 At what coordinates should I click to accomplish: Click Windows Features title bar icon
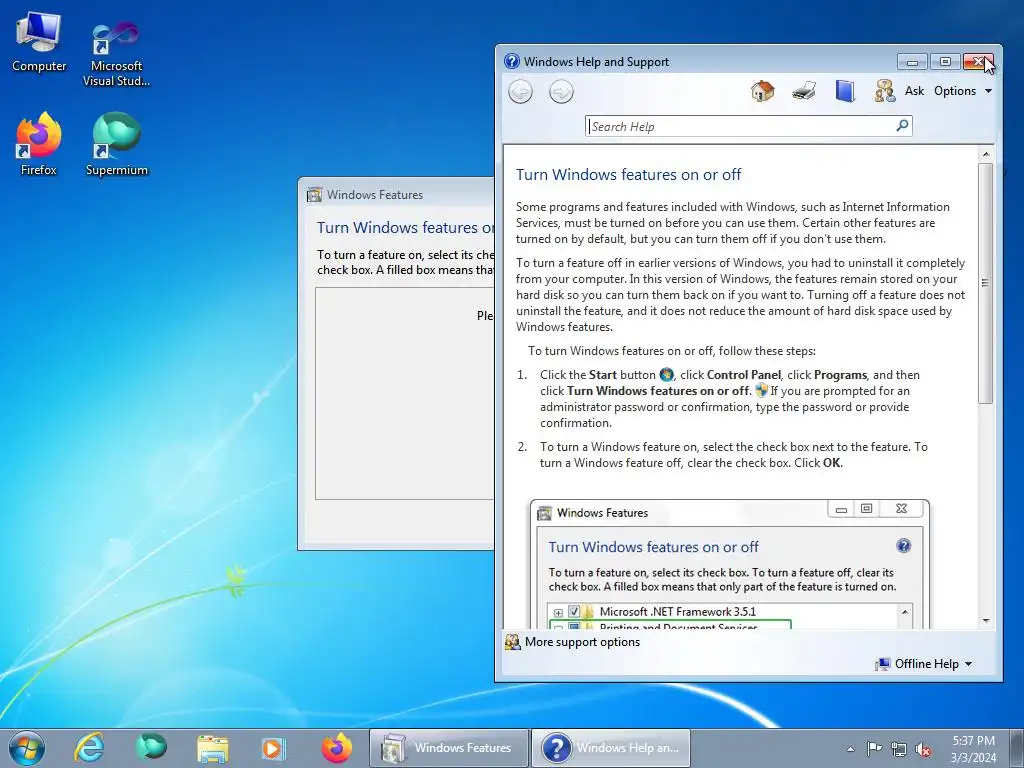314,195
